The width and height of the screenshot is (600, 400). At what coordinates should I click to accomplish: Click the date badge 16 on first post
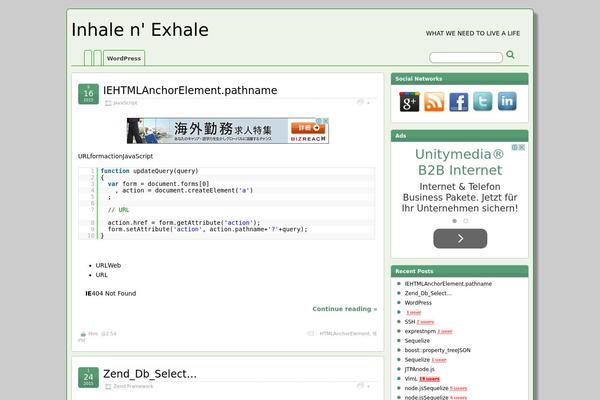click(88, 94)
